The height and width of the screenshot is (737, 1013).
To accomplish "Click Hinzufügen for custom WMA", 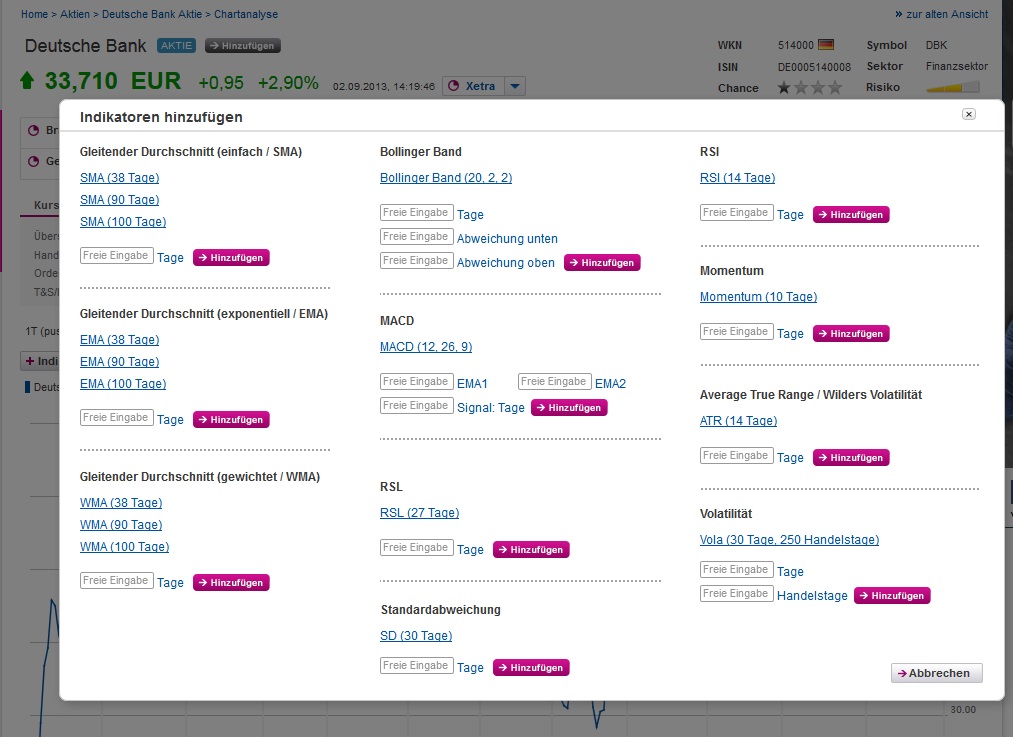I will click(231, 583).
